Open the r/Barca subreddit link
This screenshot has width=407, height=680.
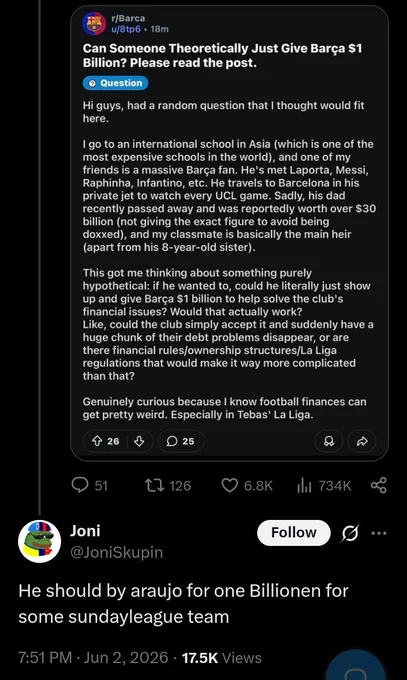pyautogui.click(x=128, y=18)
